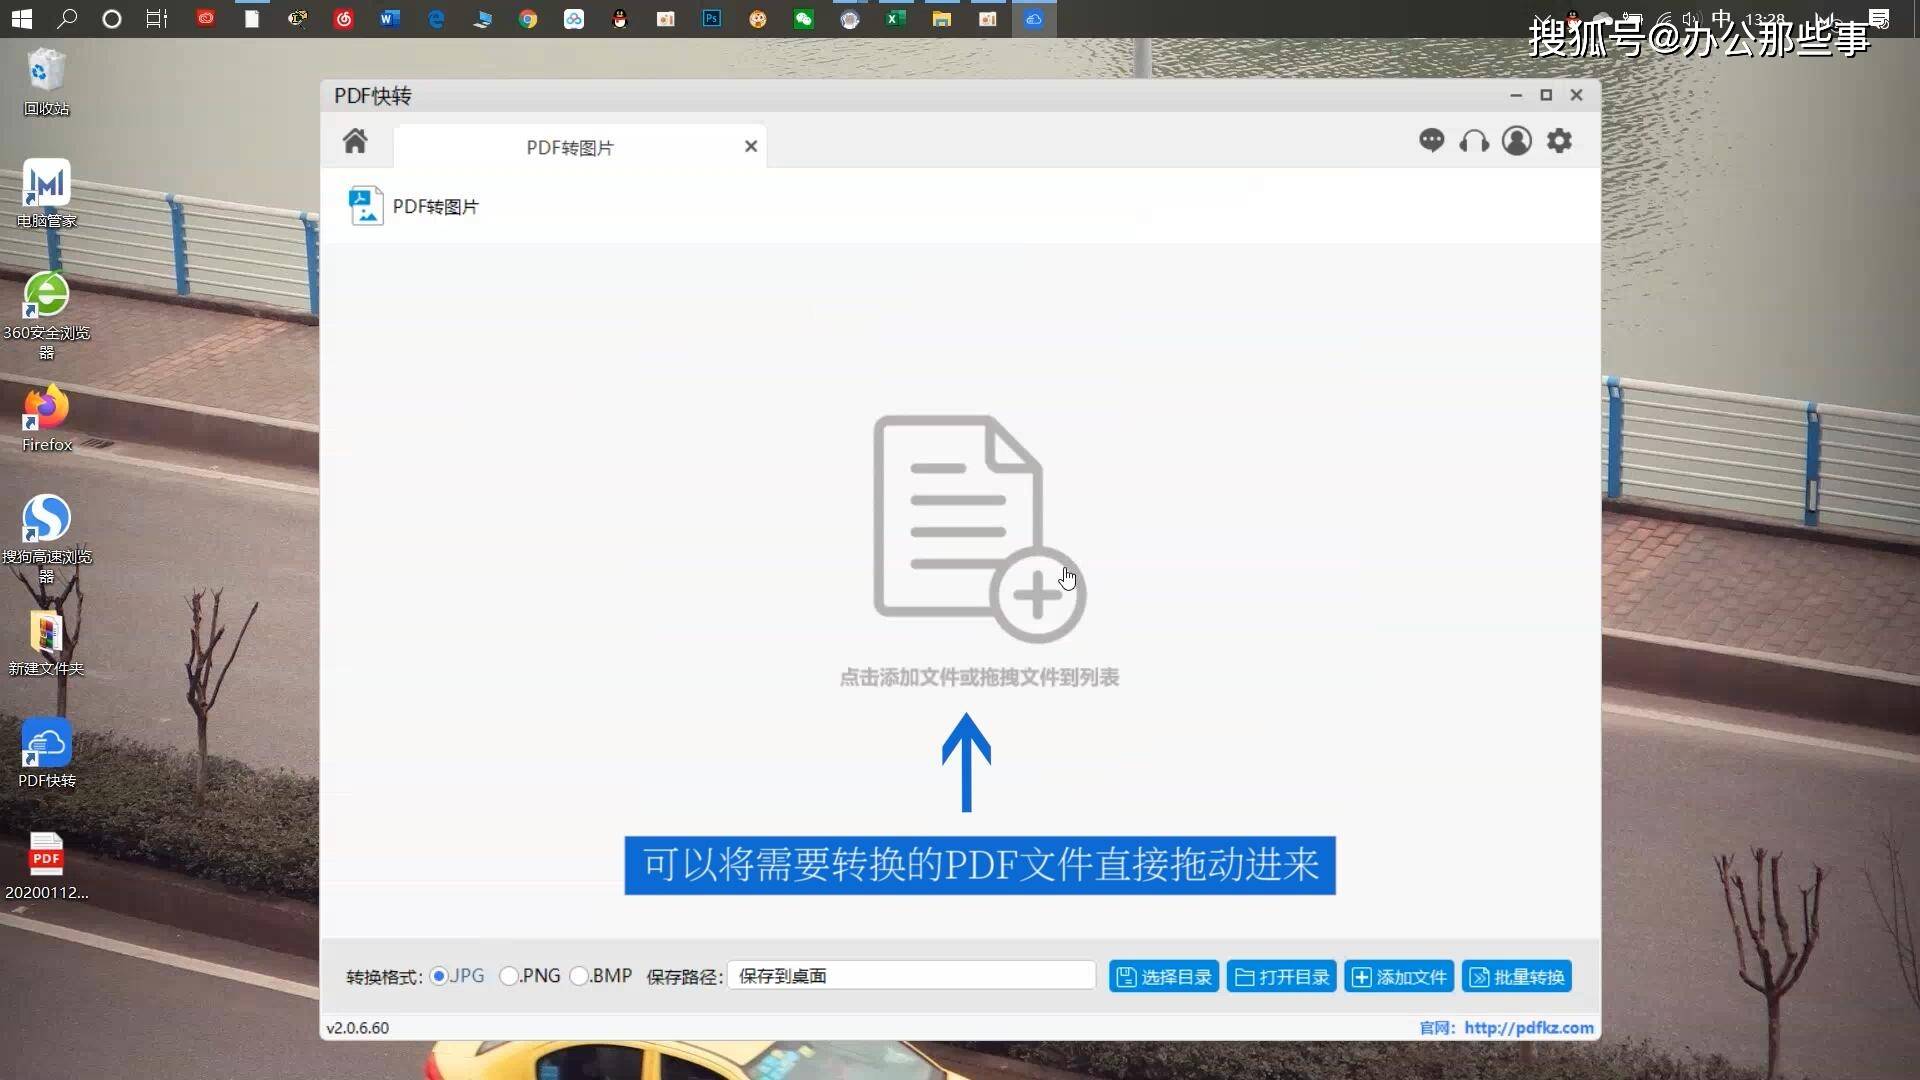The height and width of the screenshot is (1080, 1920).
Task: Click 选择目录 to choose output folder
Action: tap(1164, 977)
